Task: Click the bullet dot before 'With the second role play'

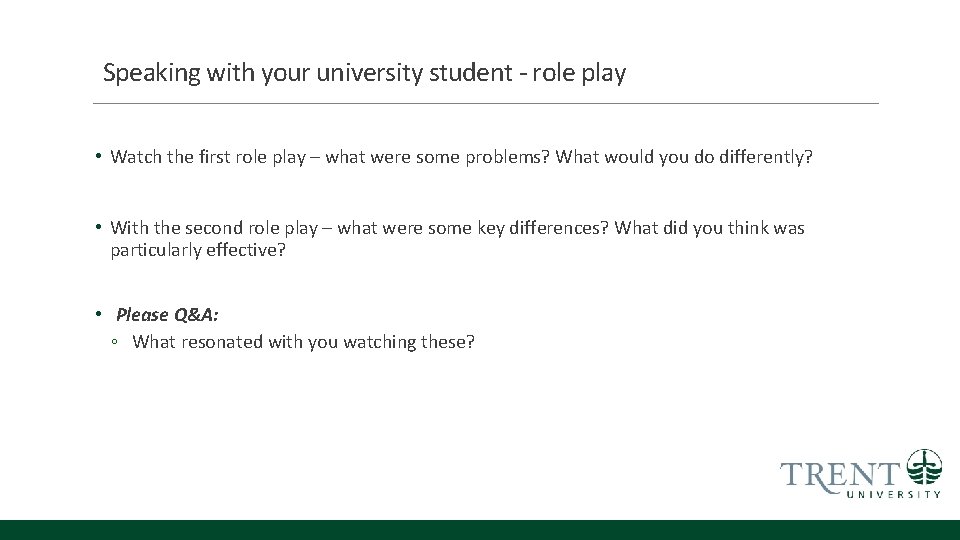Action: [x=98, y=227]
